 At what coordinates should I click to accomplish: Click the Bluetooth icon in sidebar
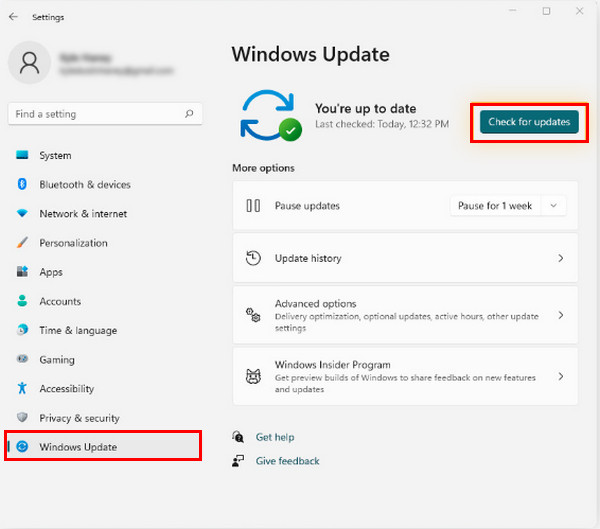click(22, 184)
